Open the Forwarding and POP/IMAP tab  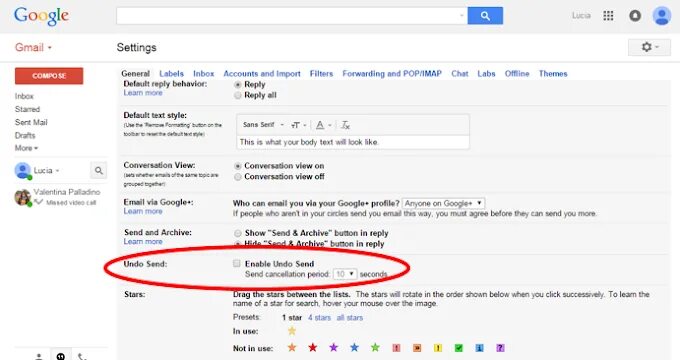[x=392, y=74]
